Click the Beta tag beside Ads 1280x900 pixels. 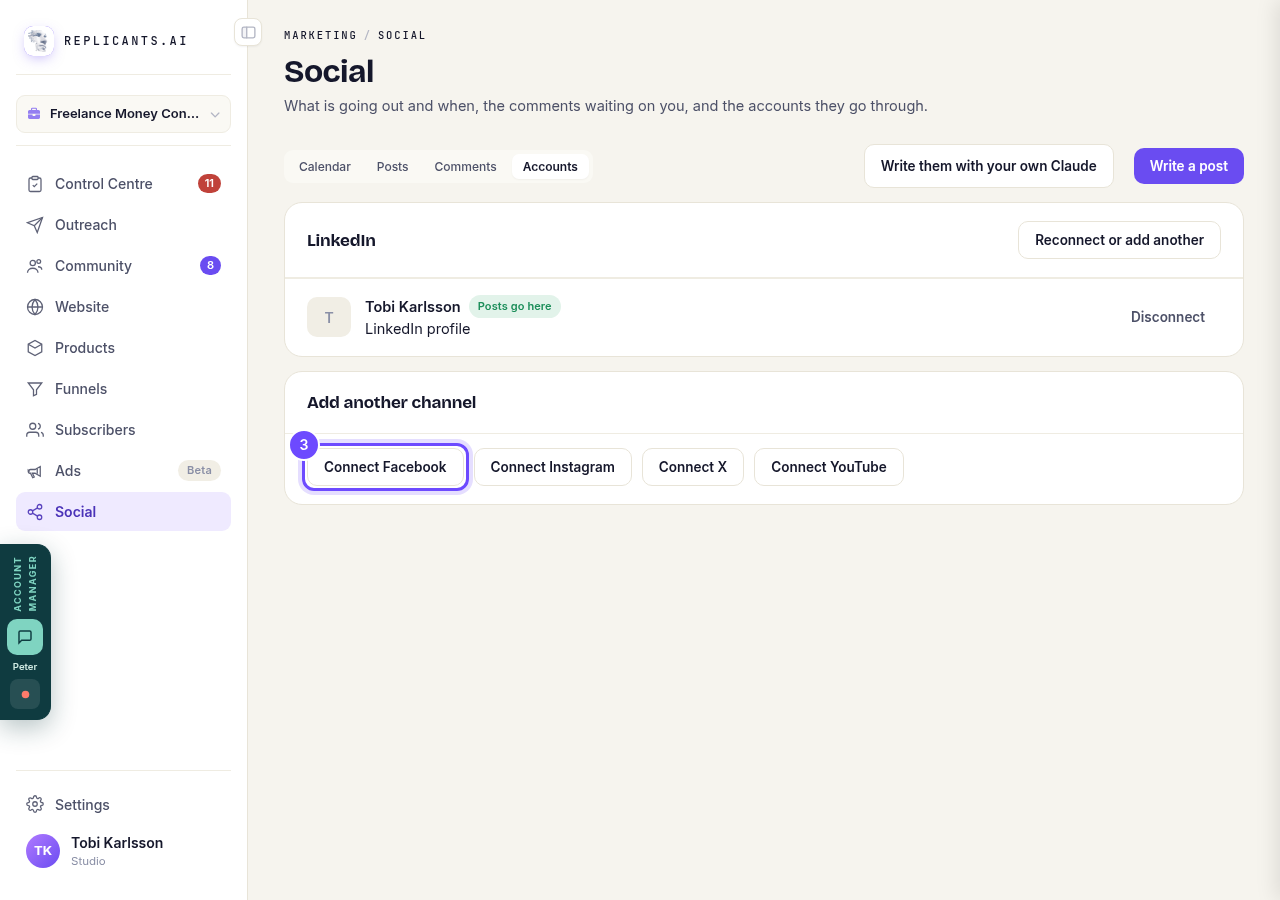[x=199, y=470]
